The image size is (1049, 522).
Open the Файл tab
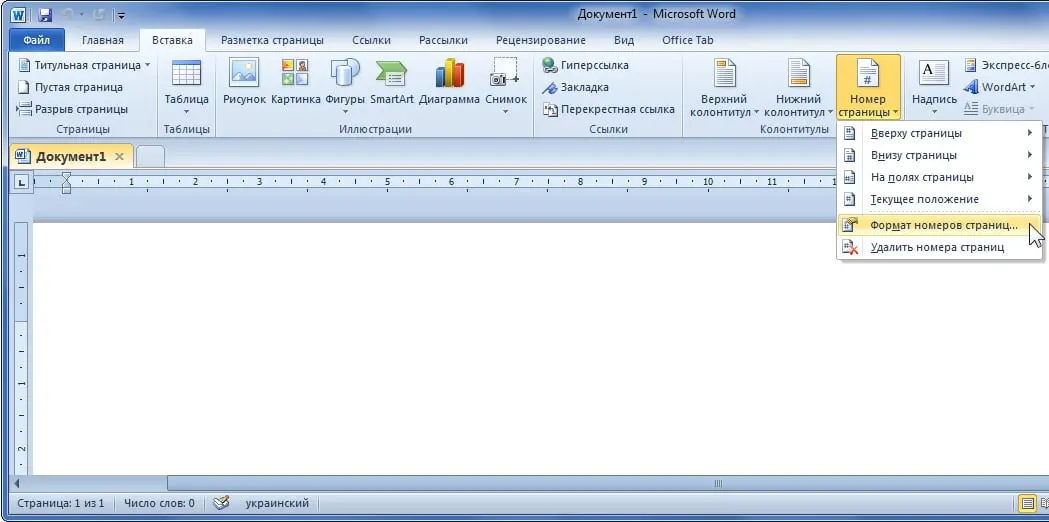point(36,40)
